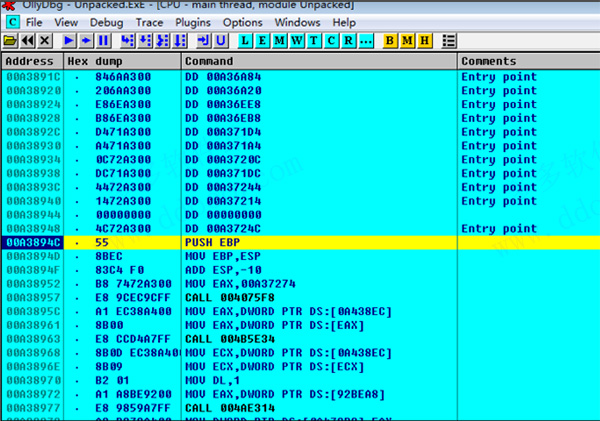The height and width of the screenshot is (421, 600).
Task: Click the Open file folder icon
Action: coord(11,41)
